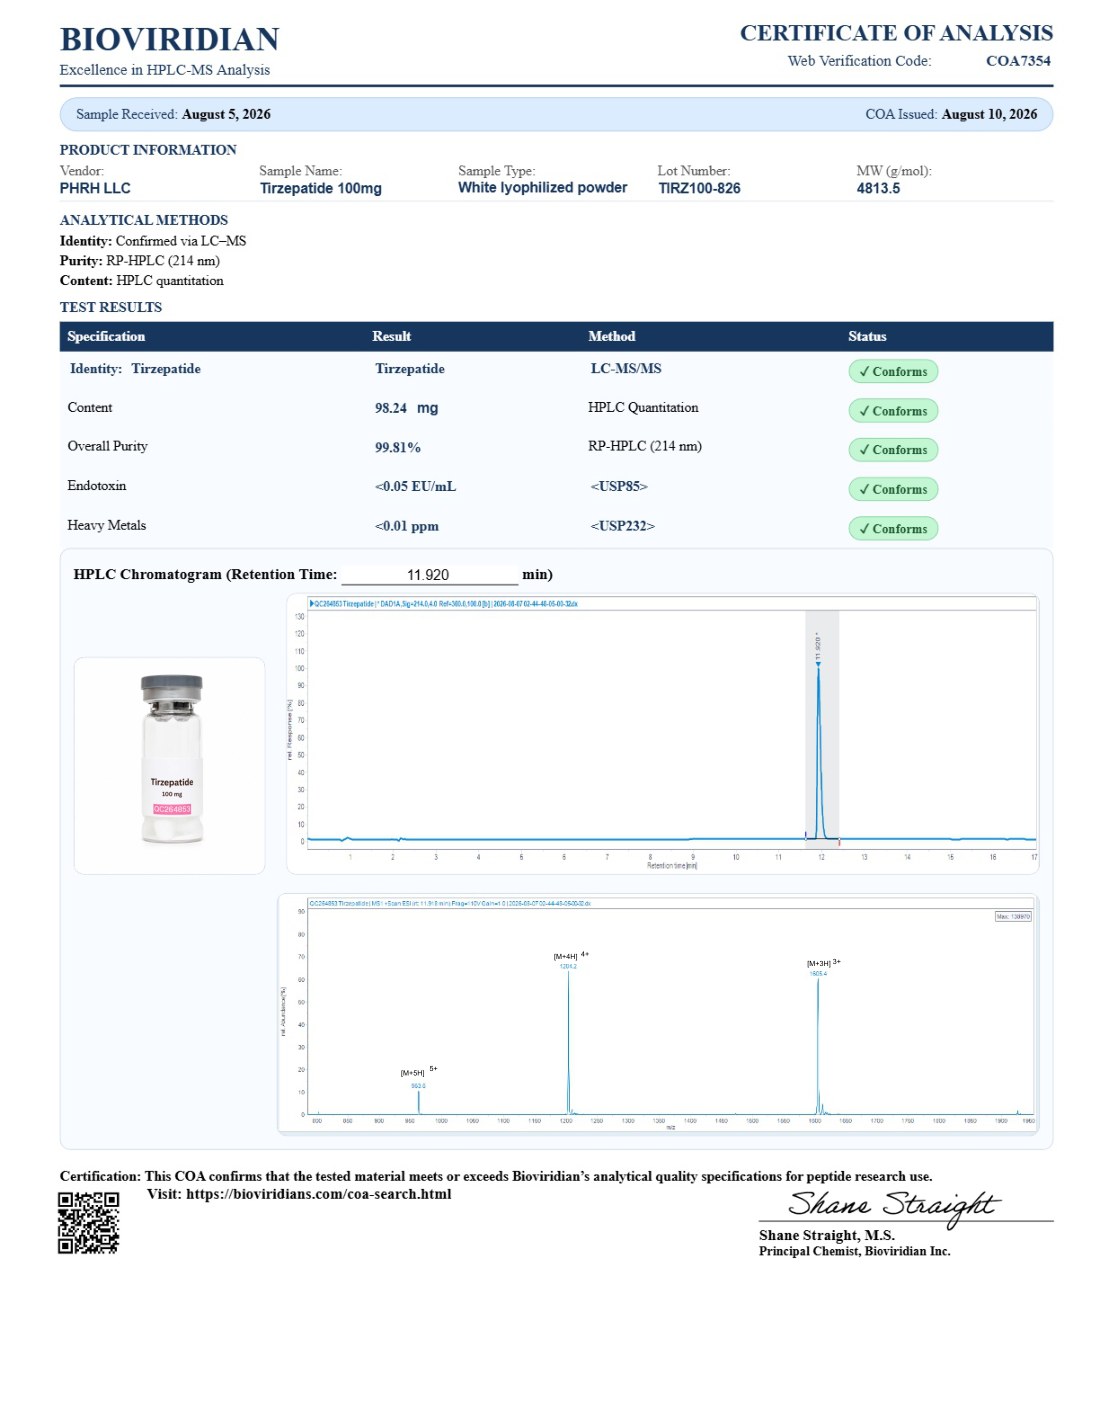
Task: Click Conforms badge in Overall Purity row
Action: coord(893,450)
